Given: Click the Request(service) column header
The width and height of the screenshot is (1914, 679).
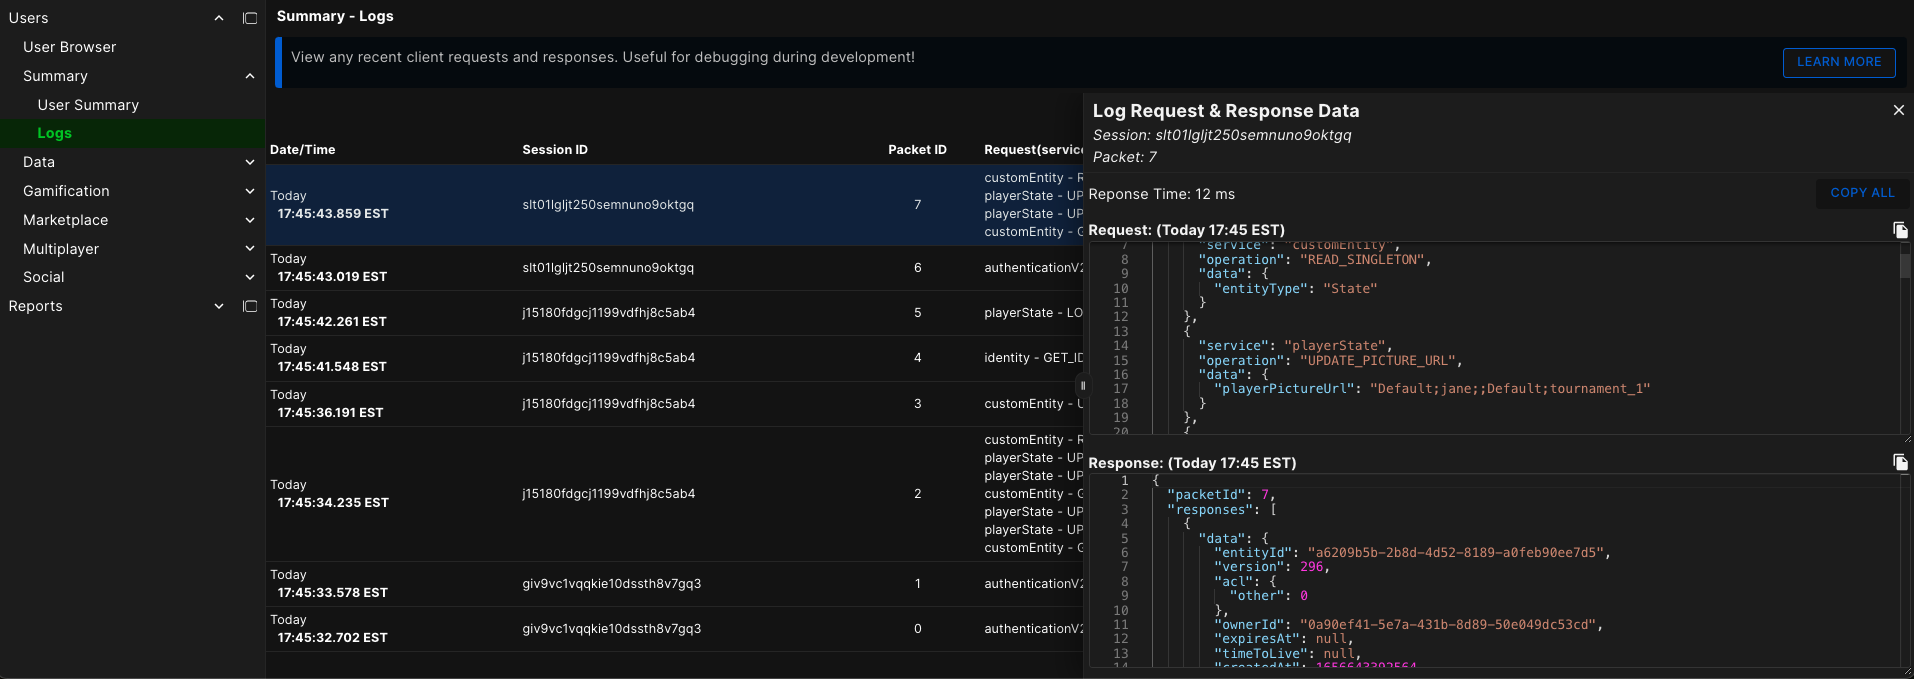Looking at the screenshot, I should (x=1034, y=150).
